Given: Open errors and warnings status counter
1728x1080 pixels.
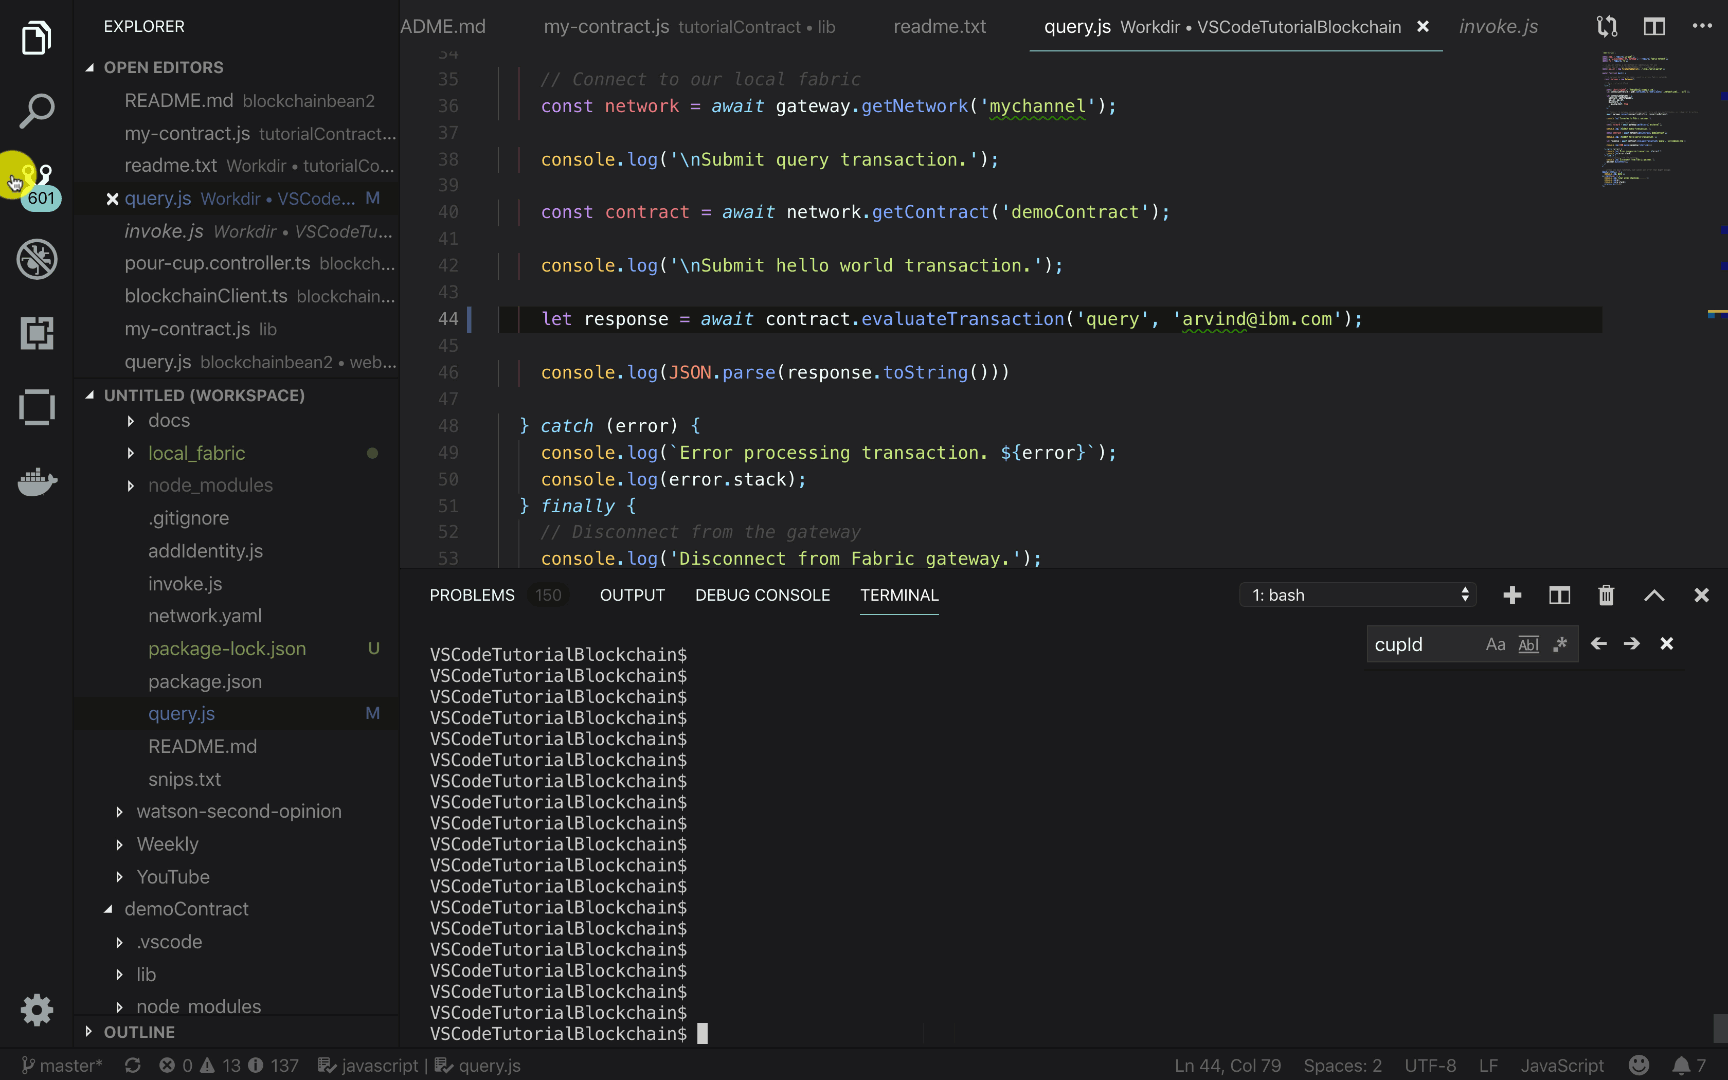Looking at the screenshot, I should click(229, 1065).
